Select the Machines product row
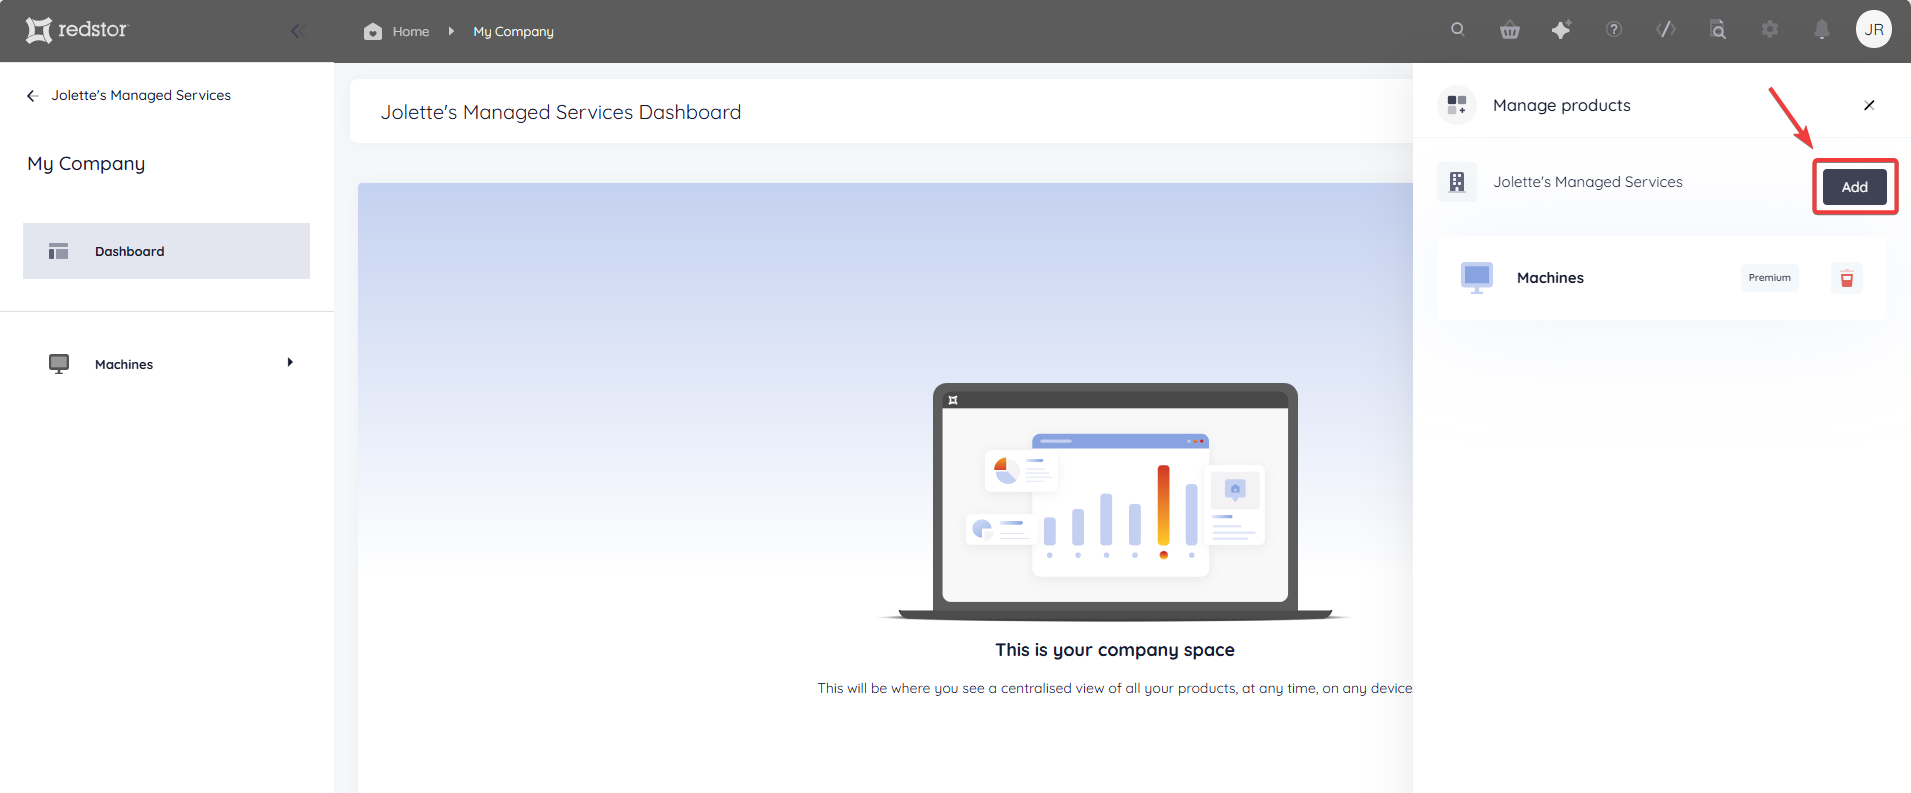 [x=1661, y=278]
